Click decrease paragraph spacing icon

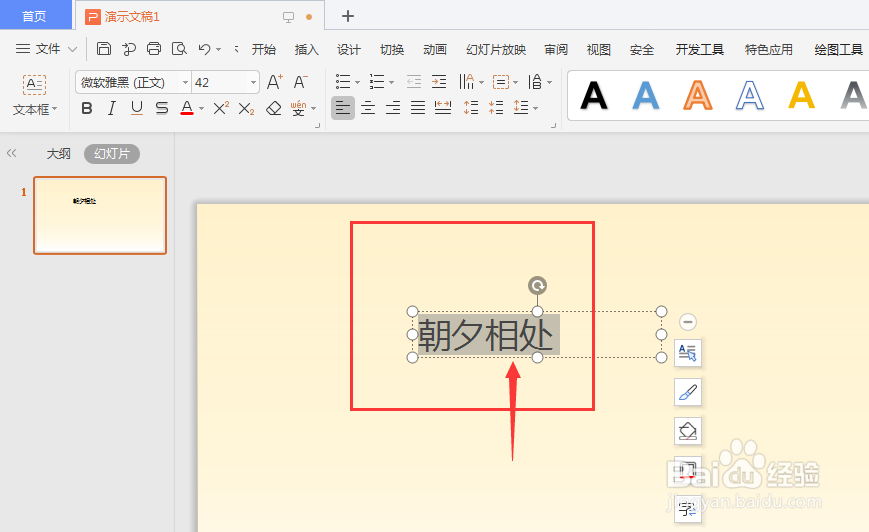(x=496, y=108)
